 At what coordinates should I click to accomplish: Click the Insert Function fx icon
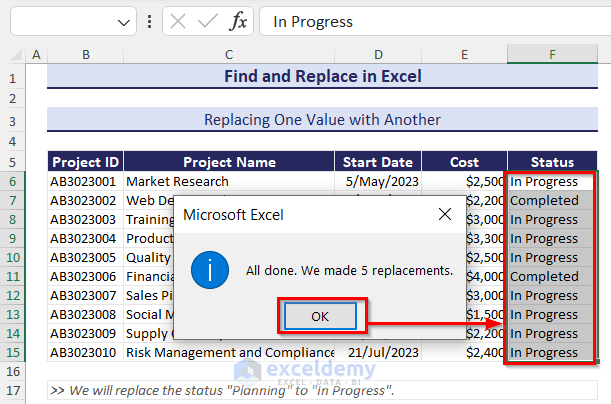(x=238, y=21)
